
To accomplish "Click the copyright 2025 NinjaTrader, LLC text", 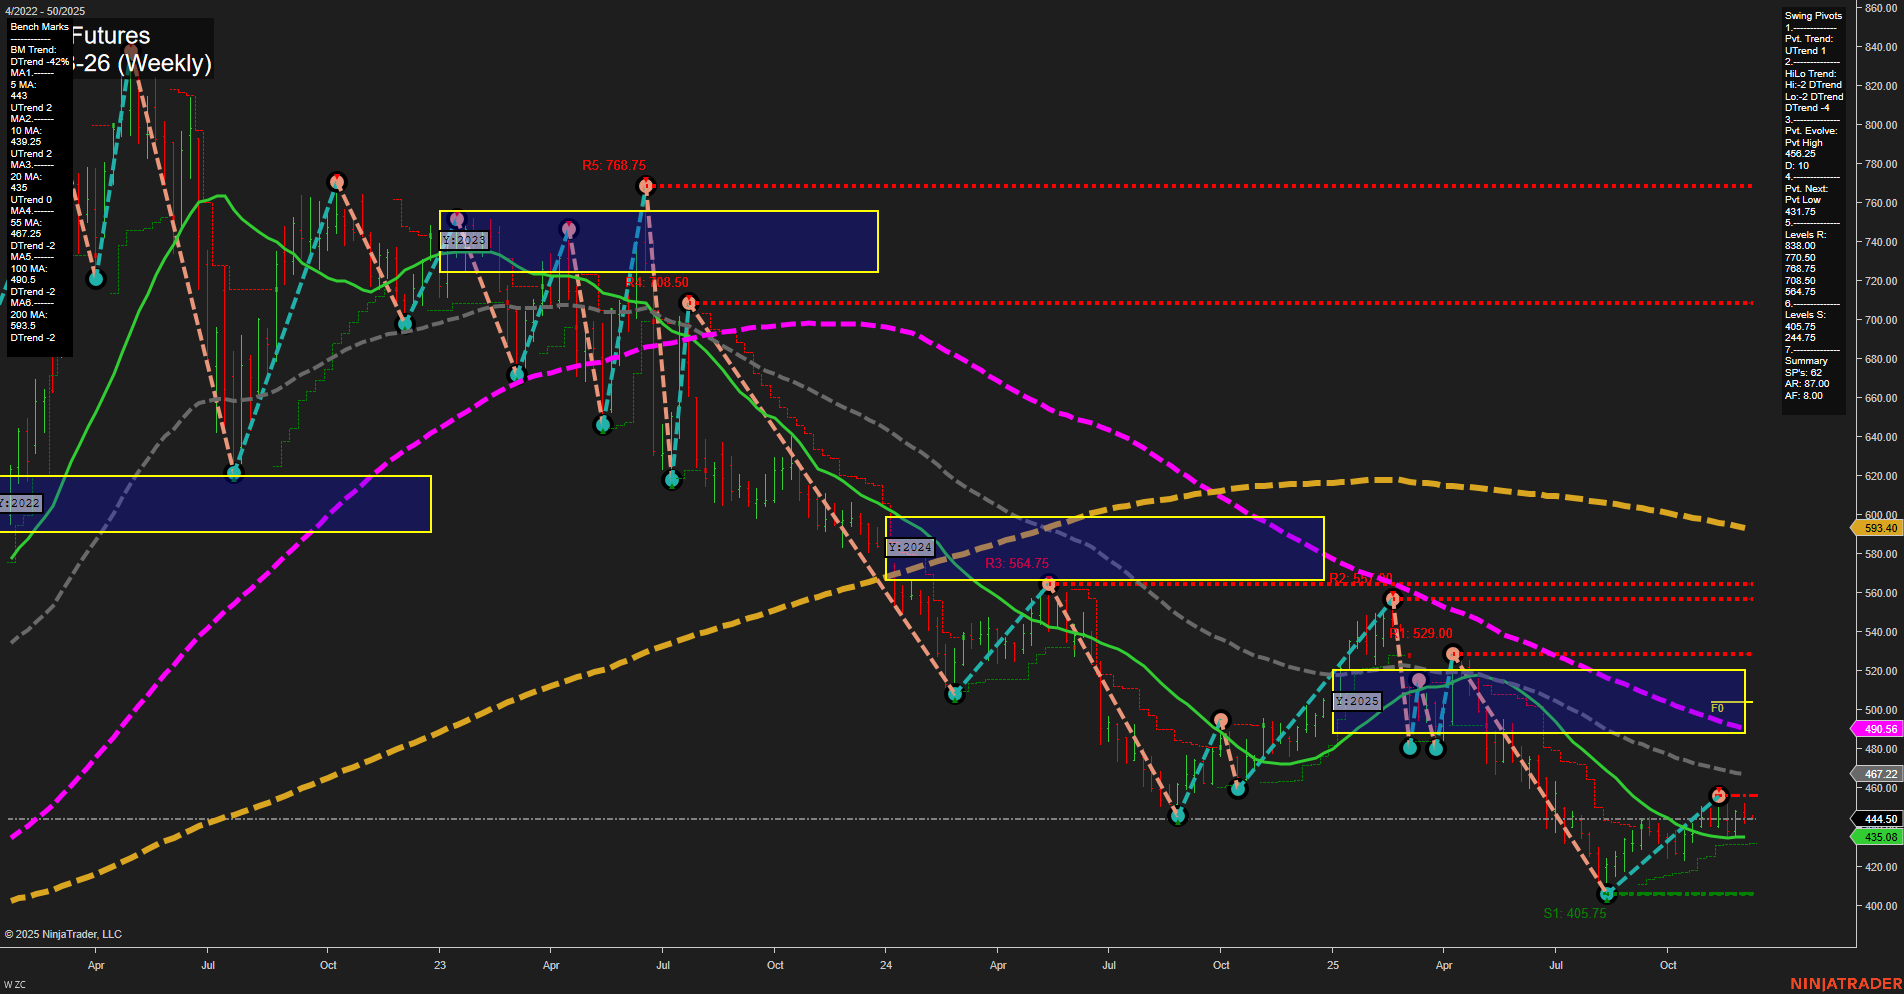I will pyautogui.click(x=64, y=933).
